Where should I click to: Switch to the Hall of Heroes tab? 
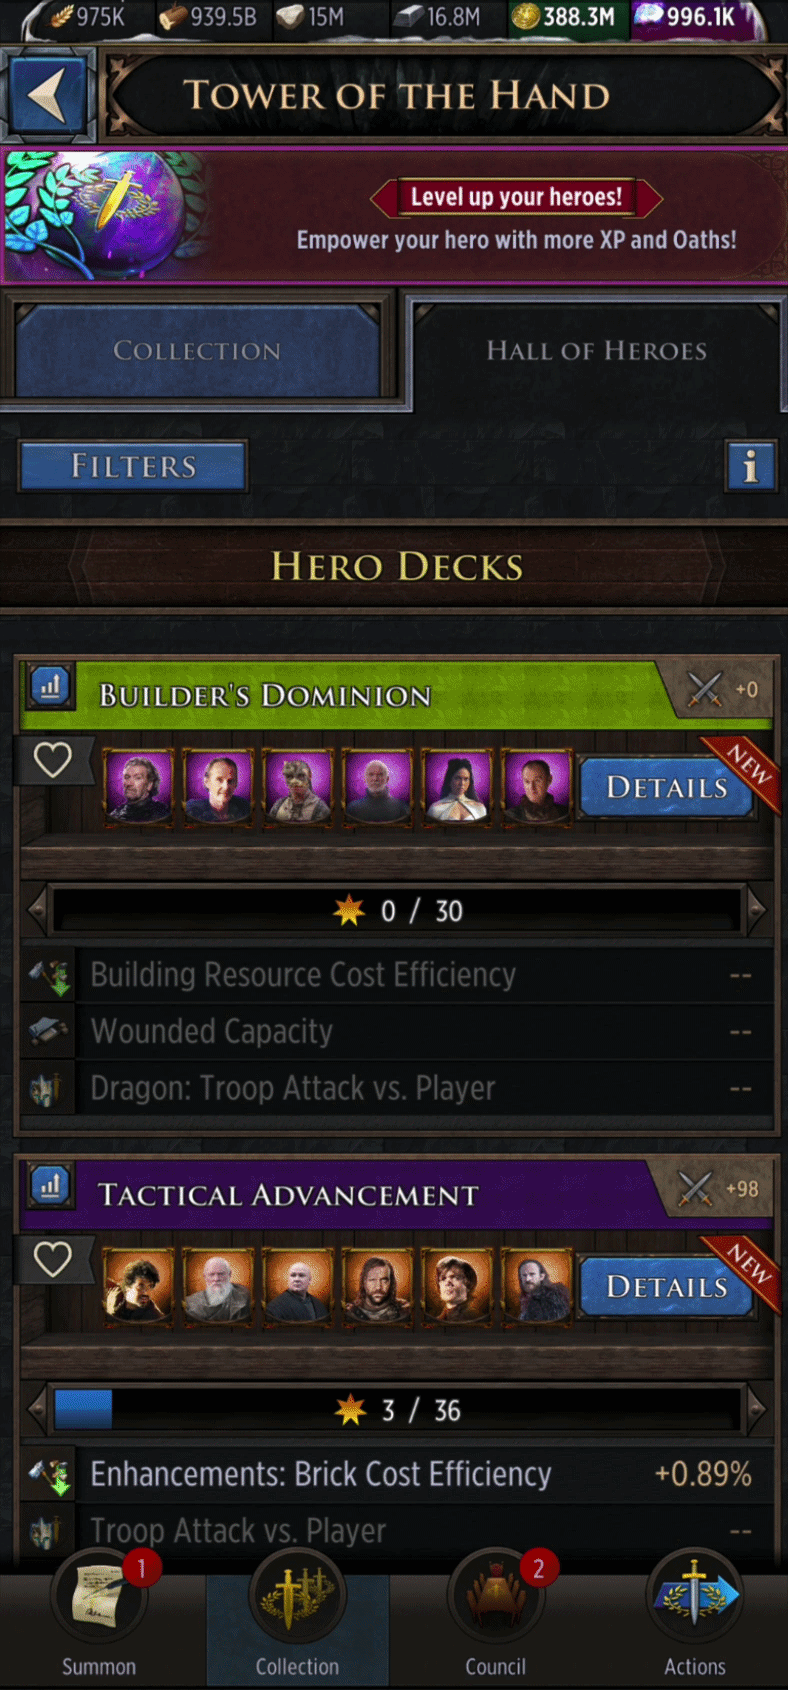(596, 350)
